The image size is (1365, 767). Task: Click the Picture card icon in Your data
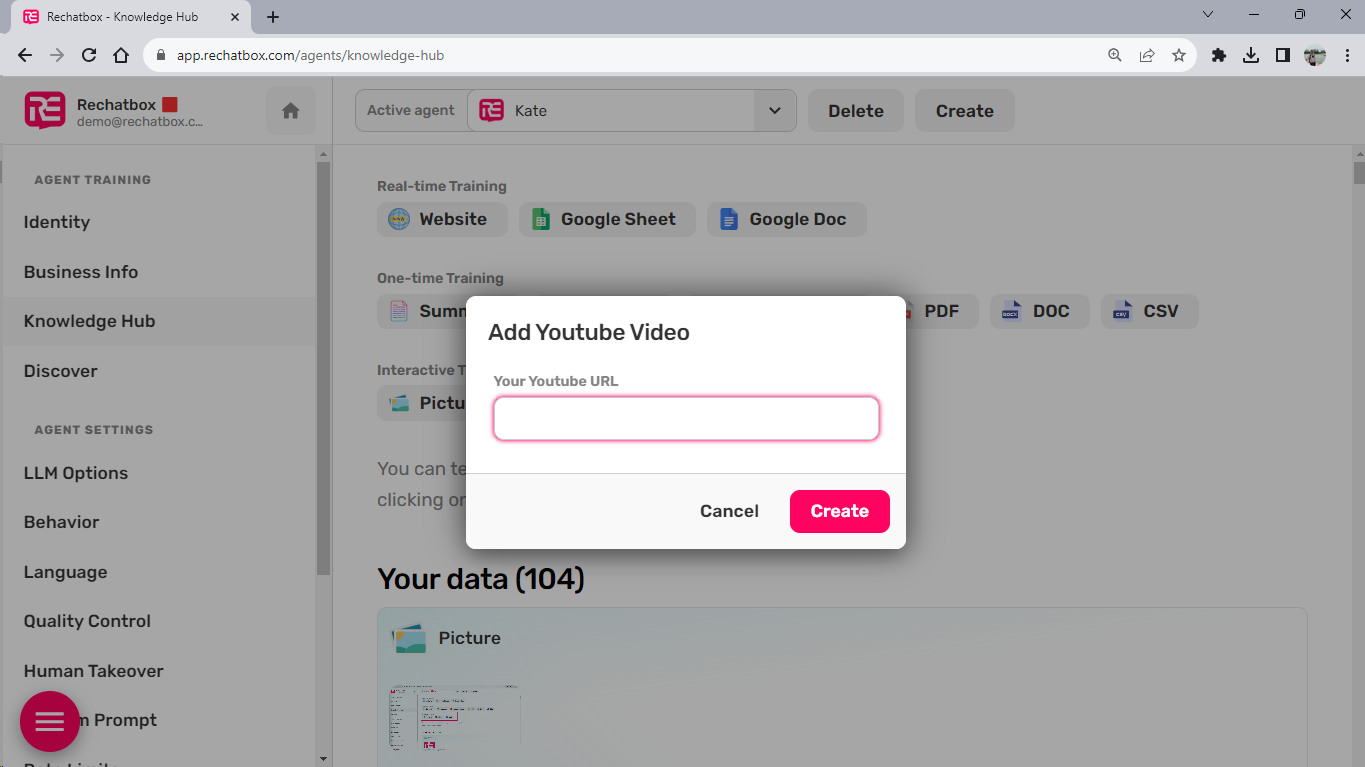pos(410,638)
